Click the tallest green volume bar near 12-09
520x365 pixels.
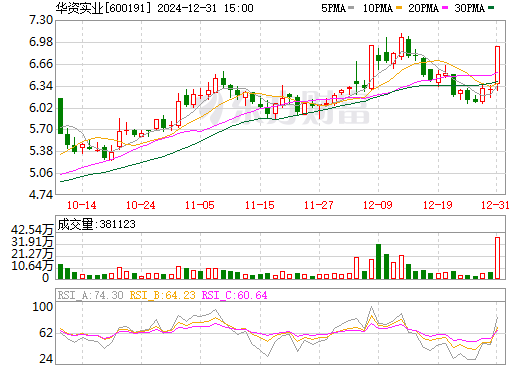tap(378, 262)
